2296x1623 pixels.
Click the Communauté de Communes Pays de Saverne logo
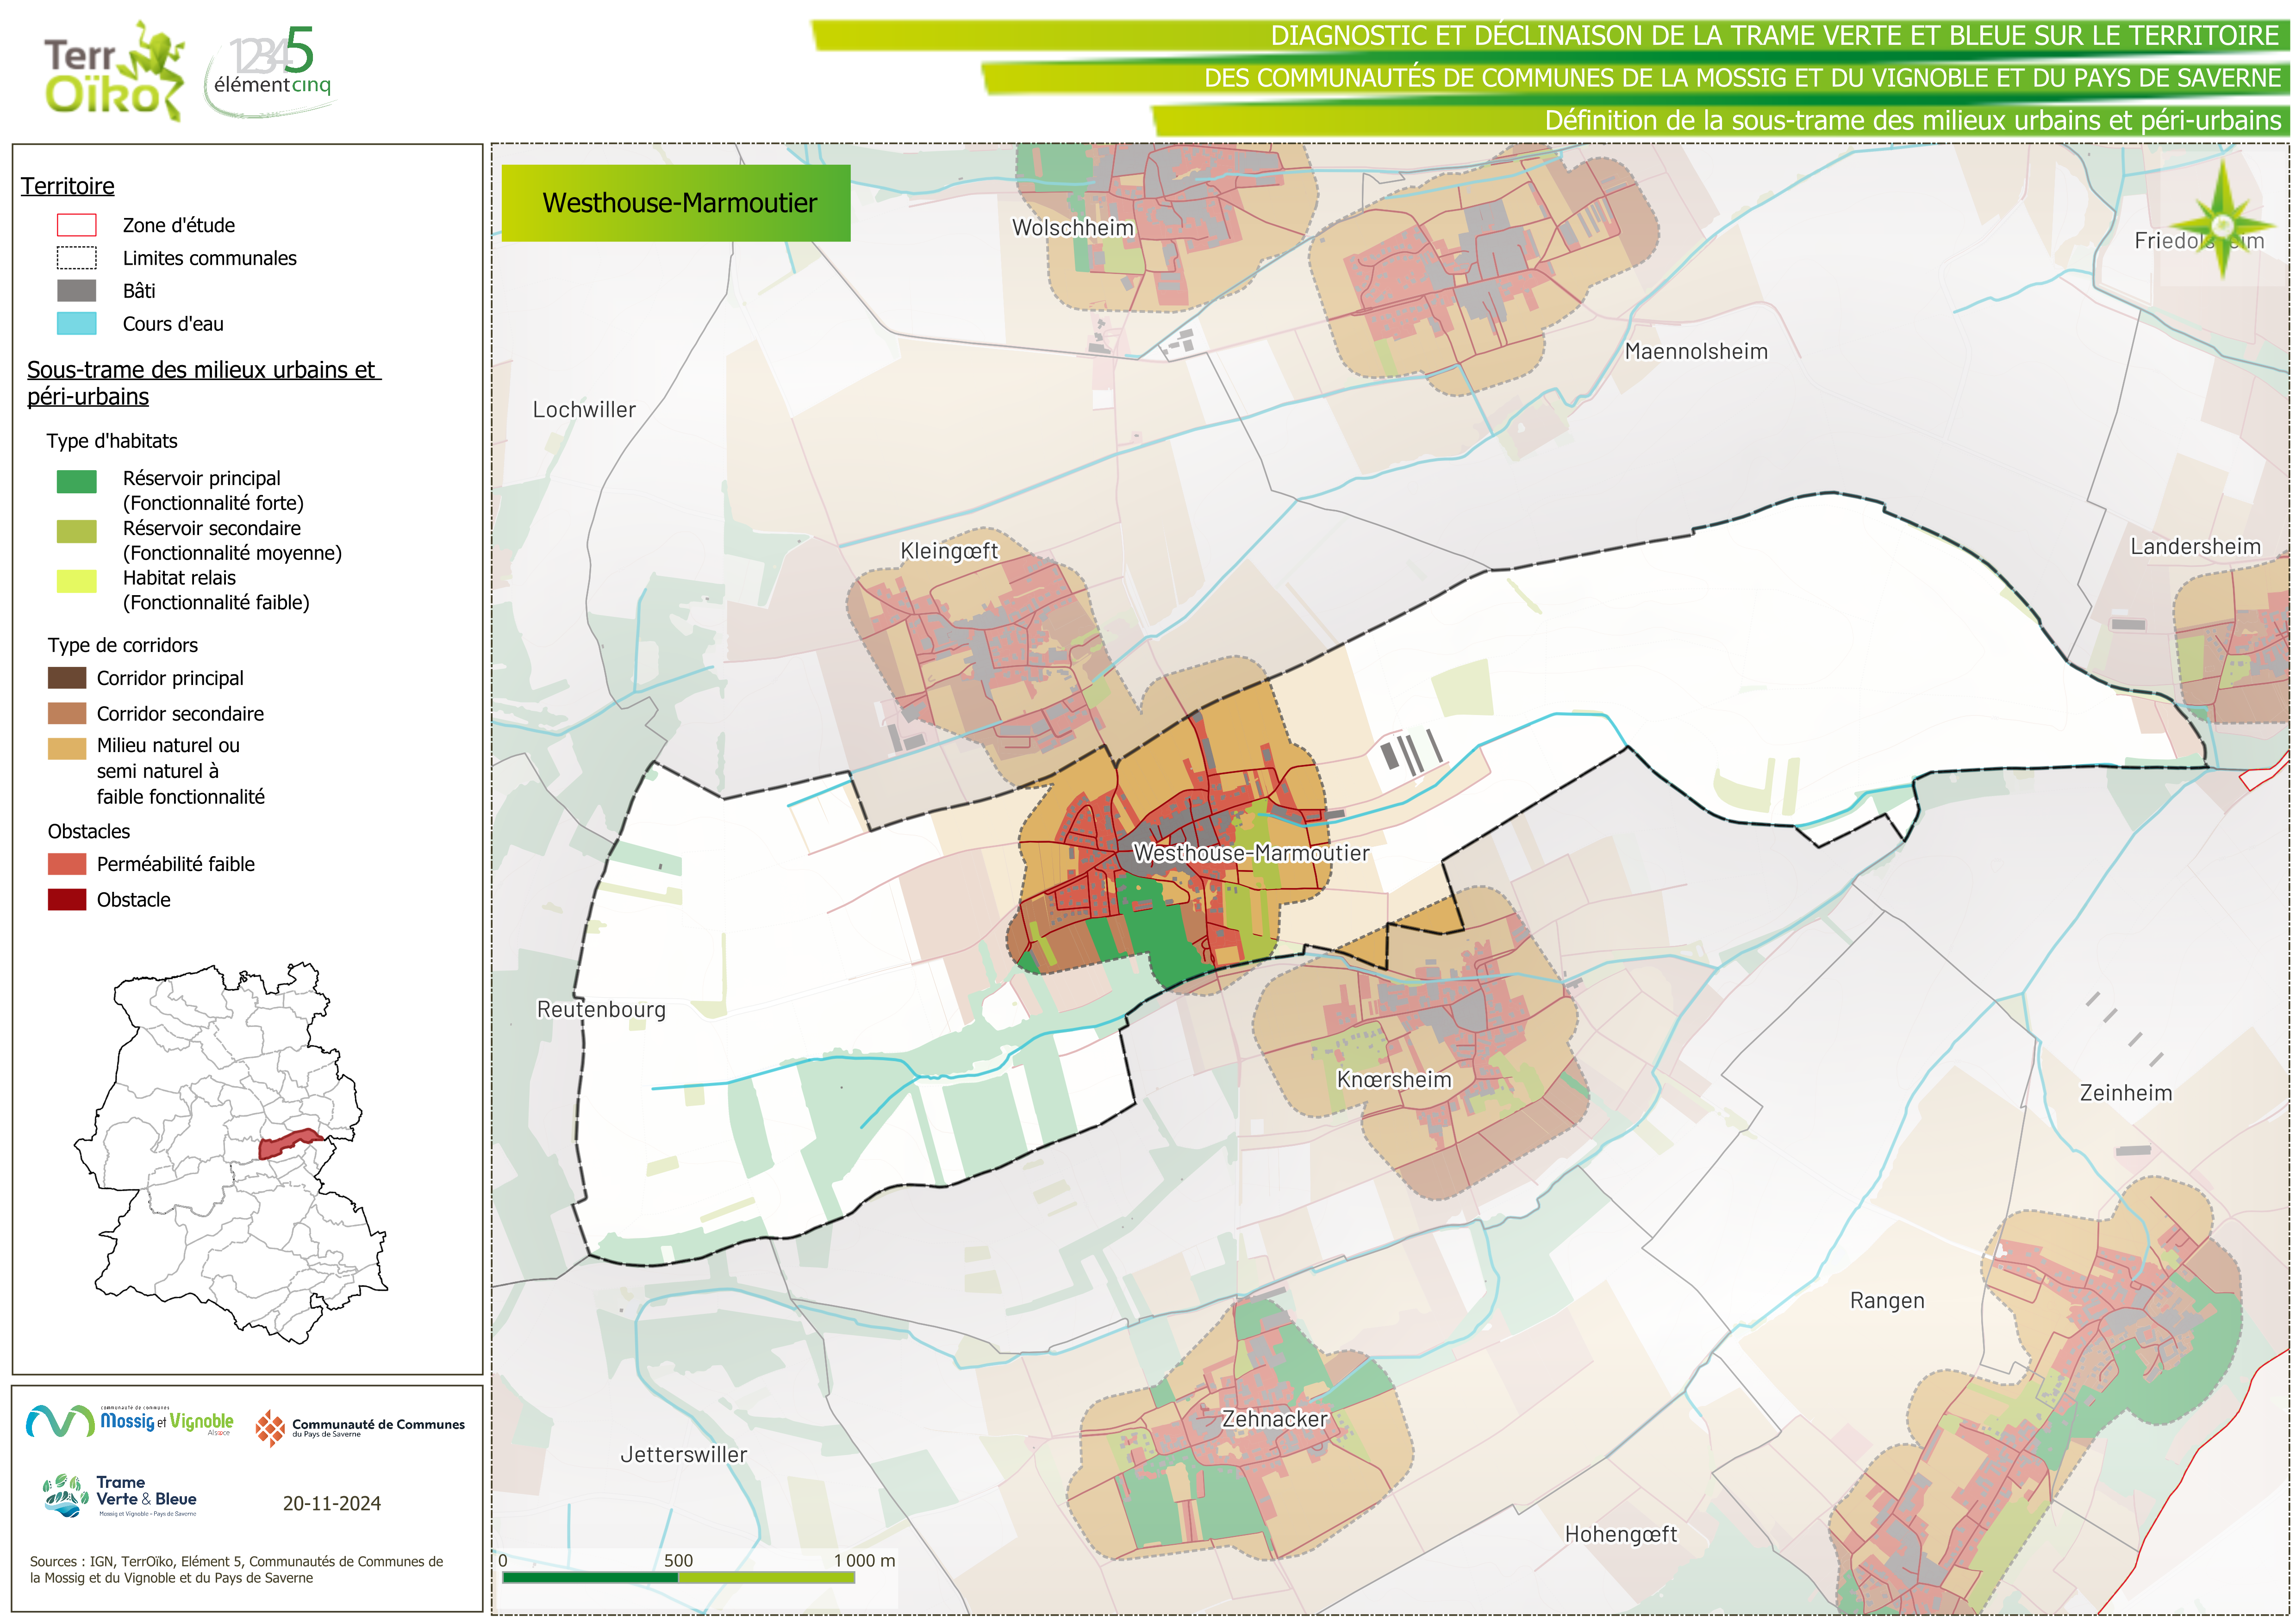[x=360, y=1427]
